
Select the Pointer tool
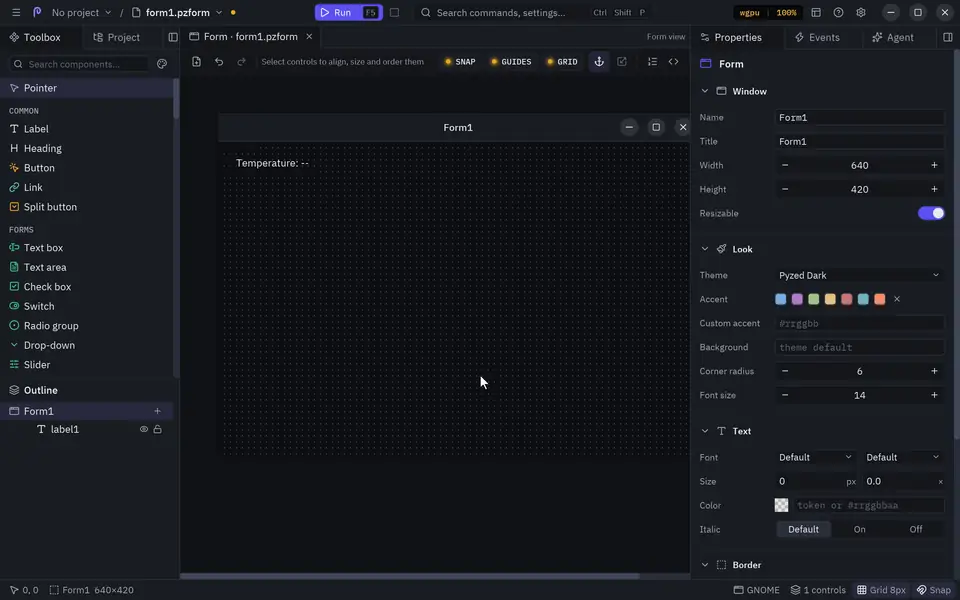click(x=87, y=88)
